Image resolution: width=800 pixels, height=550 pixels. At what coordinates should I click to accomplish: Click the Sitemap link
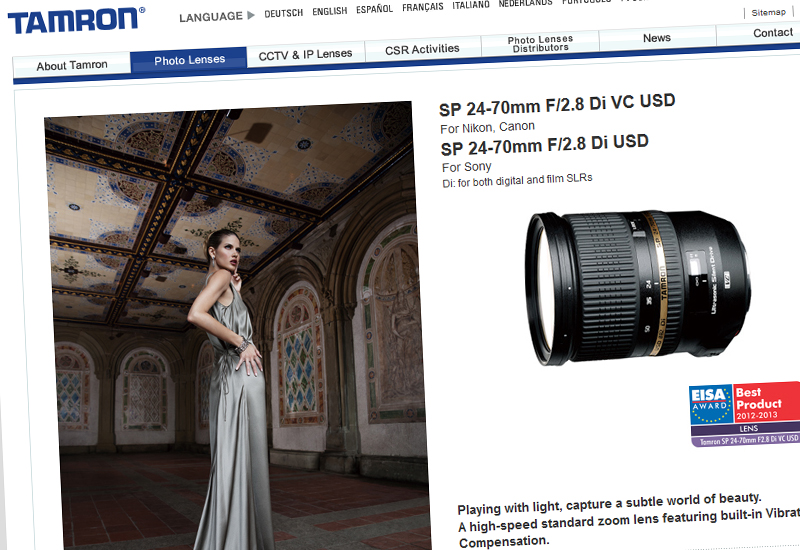[768, 13]
